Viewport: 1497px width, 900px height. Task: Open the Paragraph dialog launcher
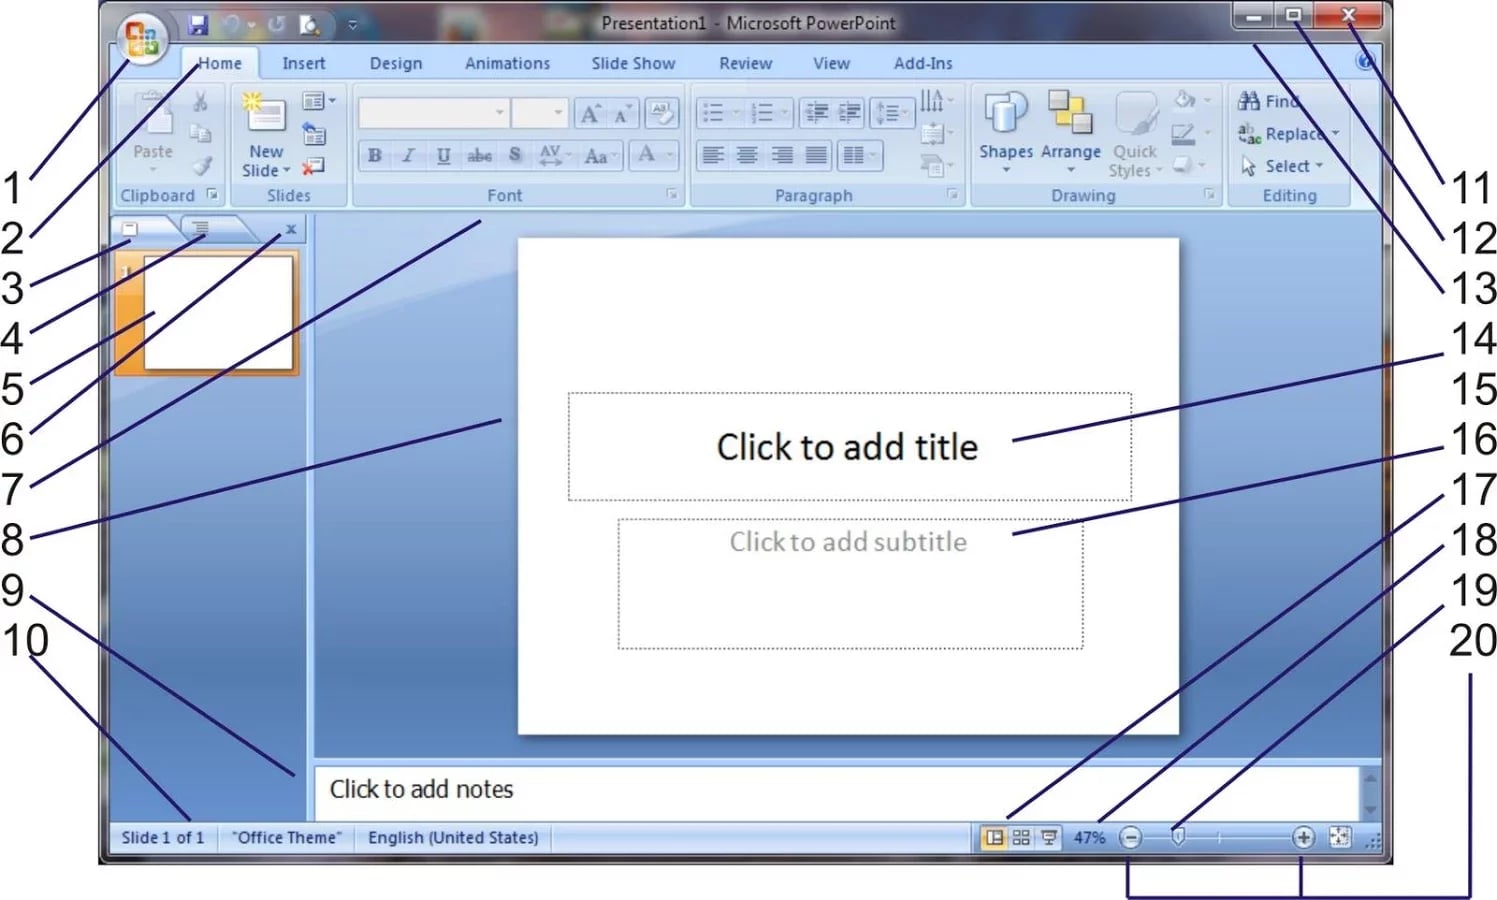click(x=952, y=194)
